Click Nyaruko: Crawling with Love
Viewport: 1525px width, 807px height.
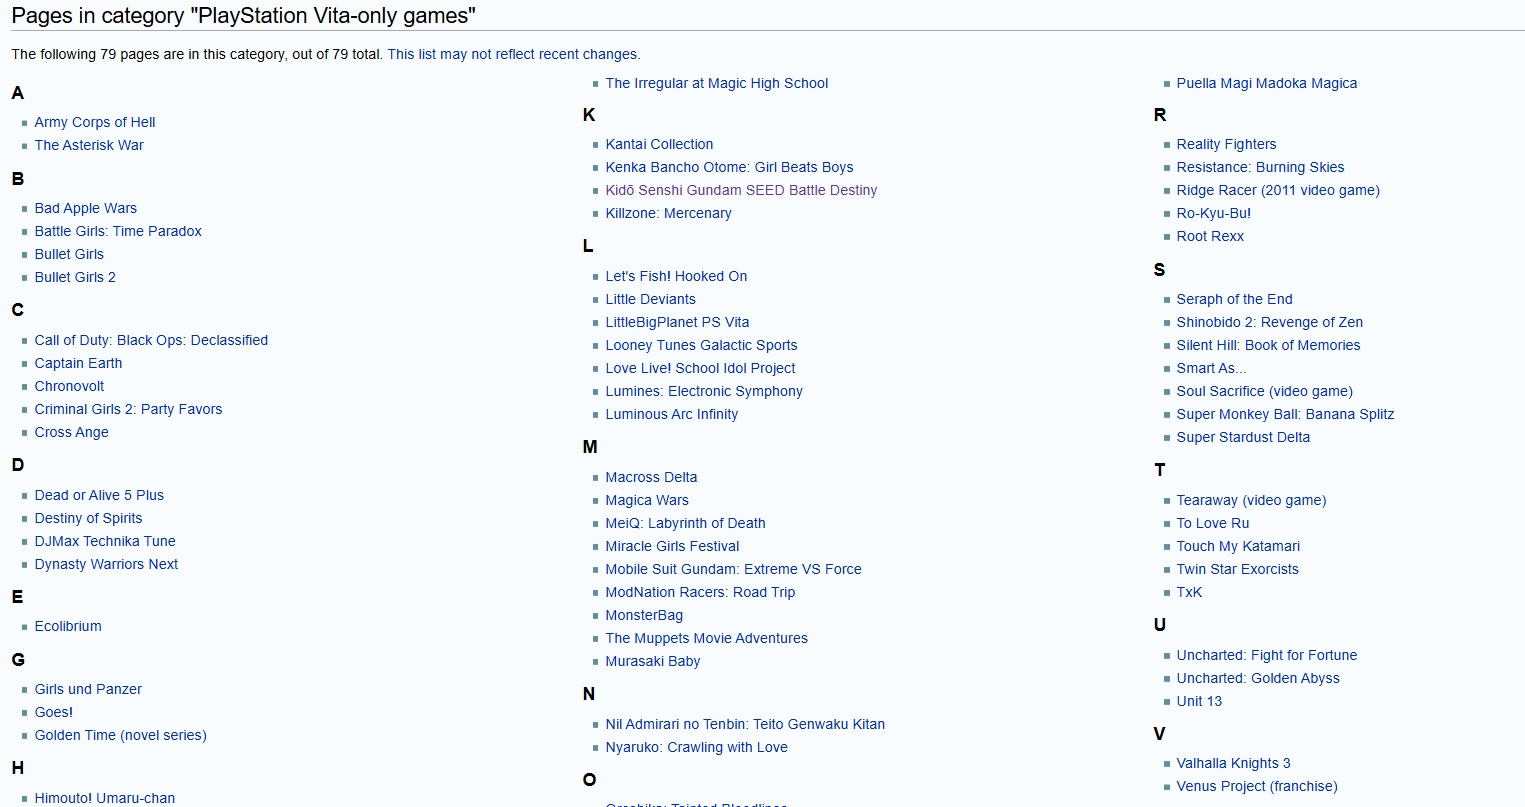pyautogui.click(x=696, y=747)
